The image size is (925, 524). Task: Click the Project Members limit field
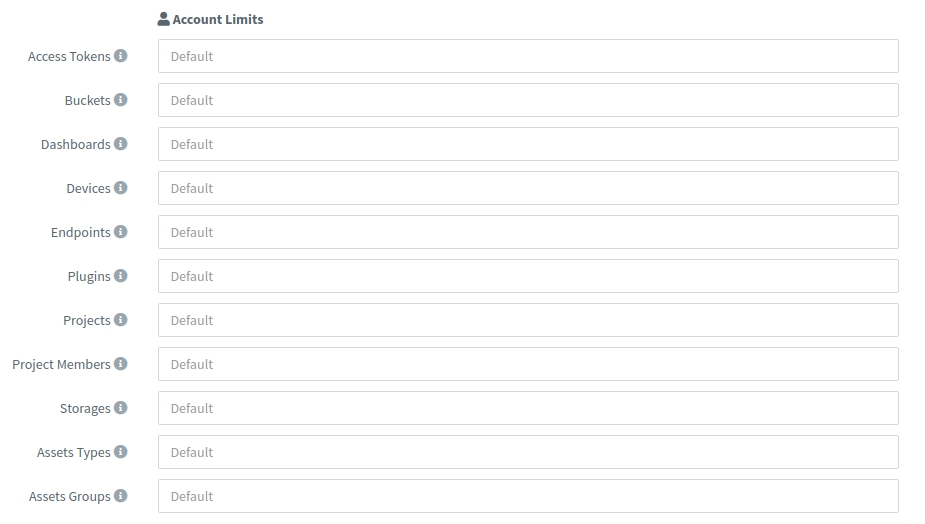pyautogui.click(x=528, y=364)
